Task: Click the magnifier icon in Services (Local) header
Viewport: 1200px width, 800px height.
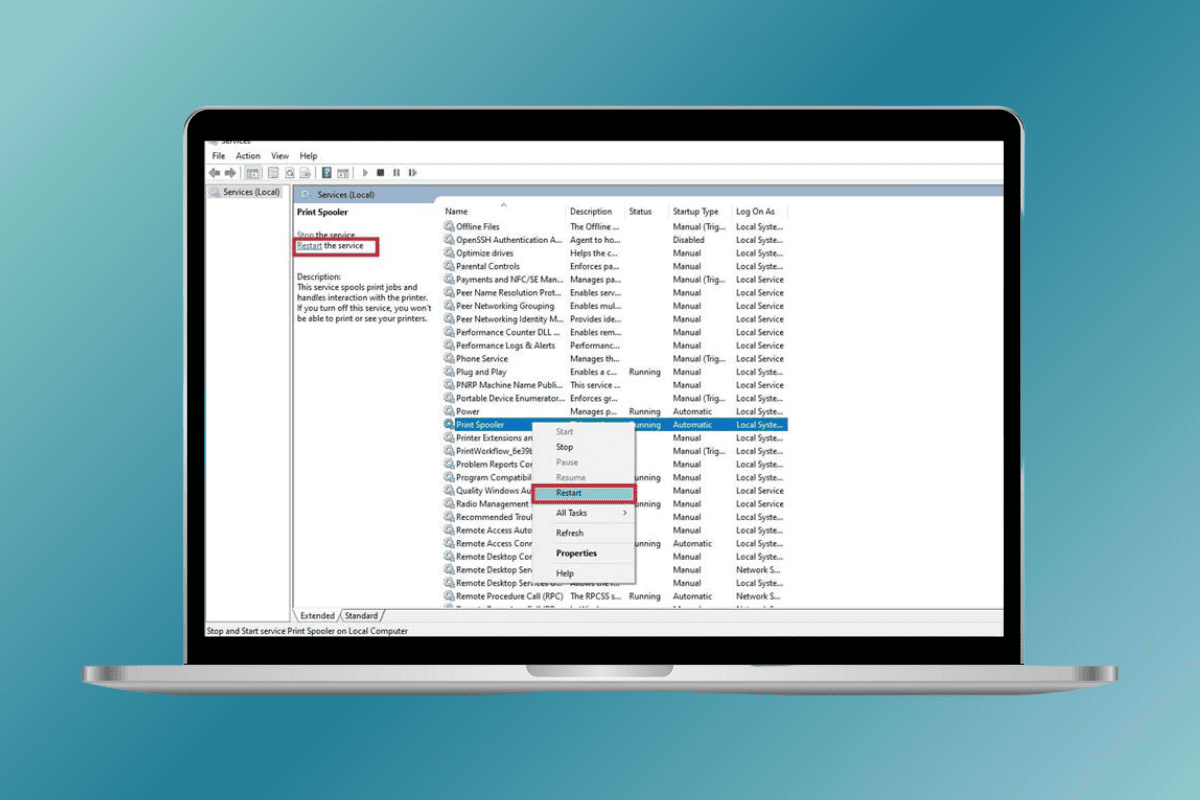Action: (305, 194)
